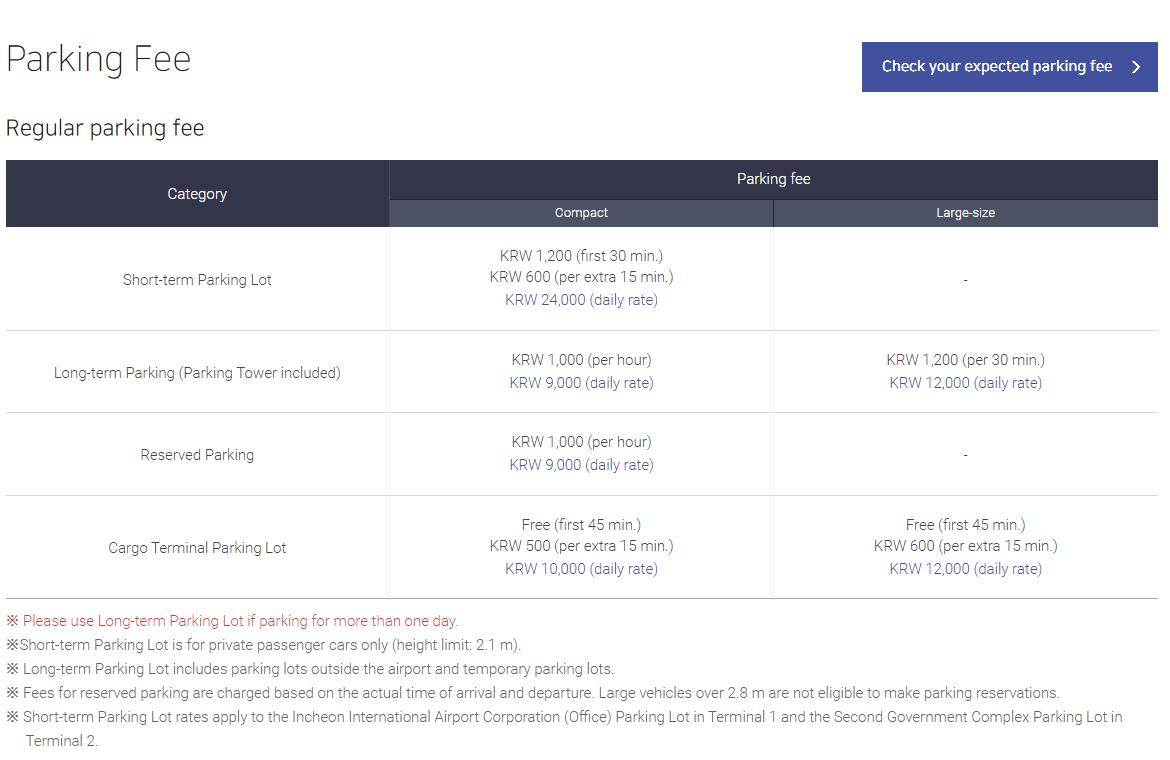
Task: Click the chevron arrow on the parking fee button
Action: pyautogui.click(x=1136, y=67)
